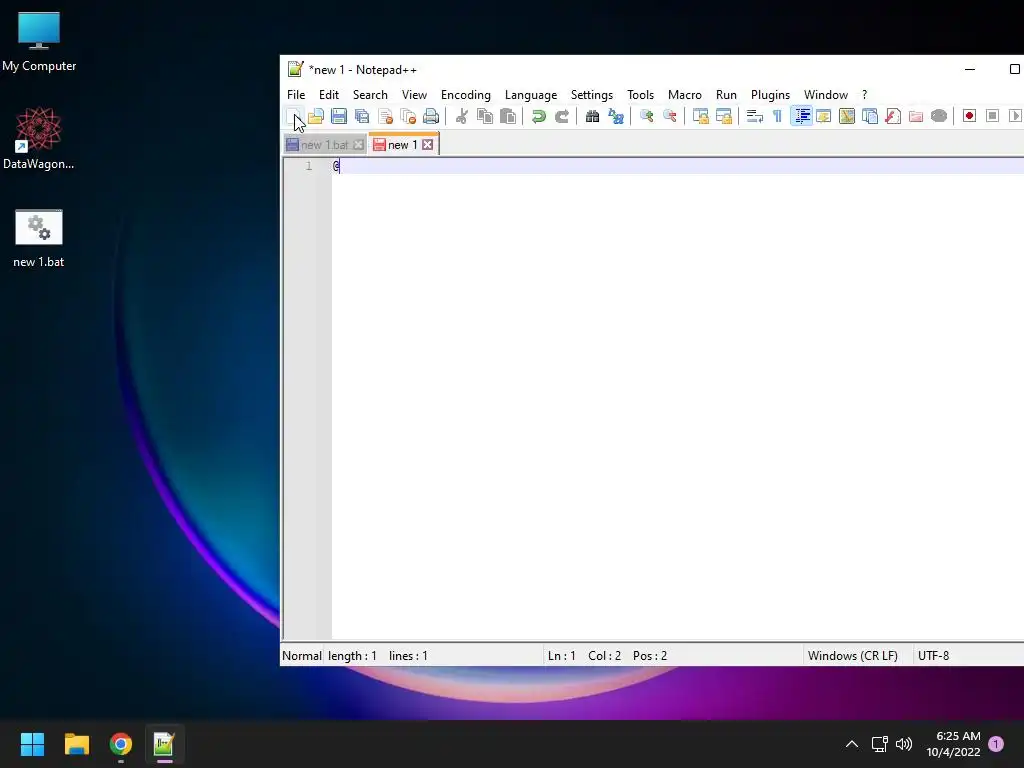Toggle Show All Characters pilcrow icon
The height and width of the screenshot is (768, 1024).
(x=777, y=116)
